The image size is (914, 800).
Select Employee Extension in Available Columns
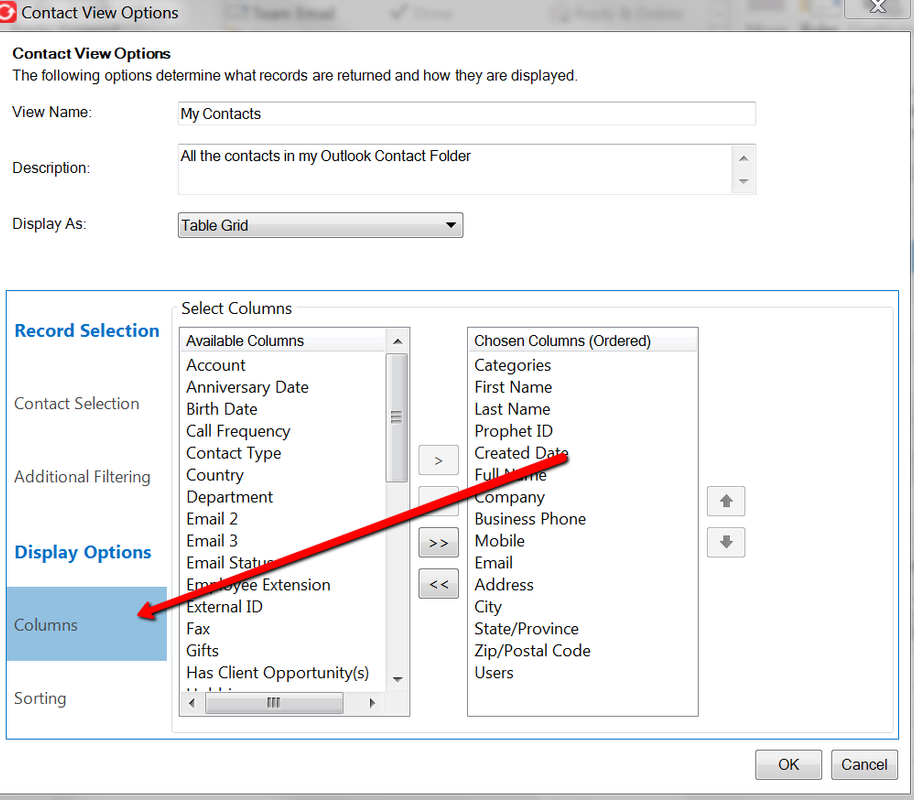pos(258,585)
